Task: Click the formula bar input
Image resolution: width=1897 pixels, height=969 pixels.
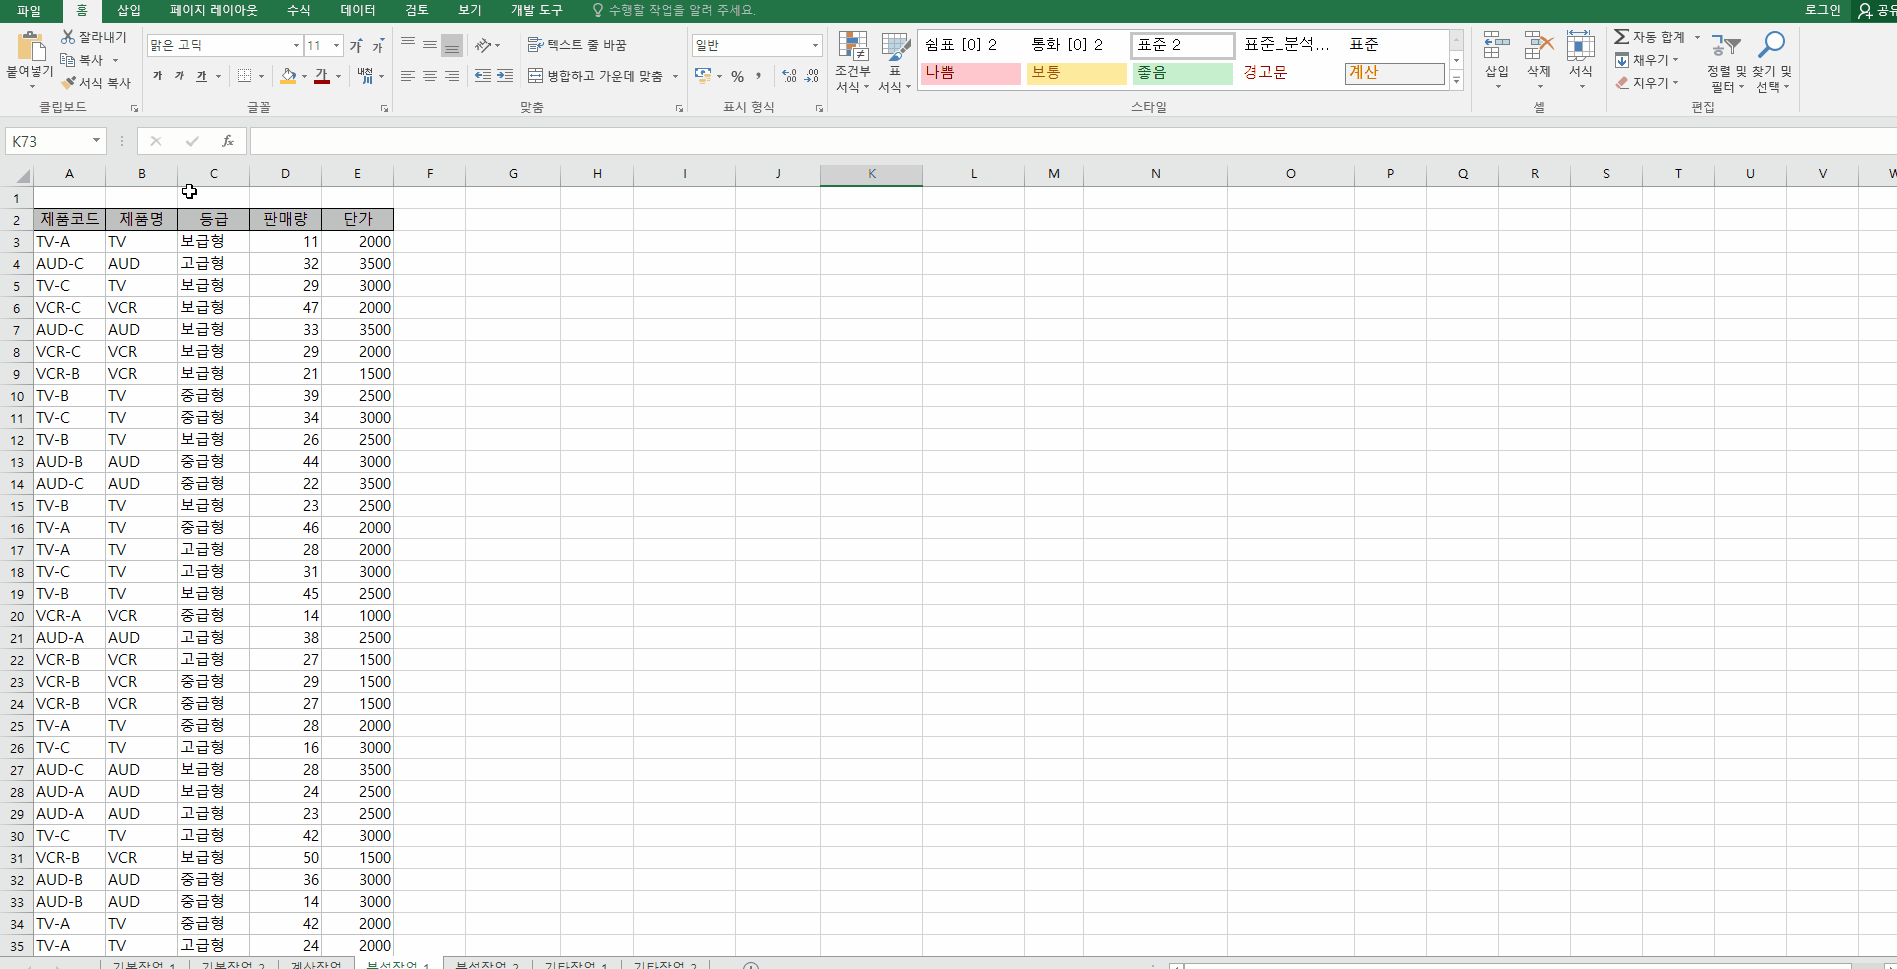Action: point(1072,141)
